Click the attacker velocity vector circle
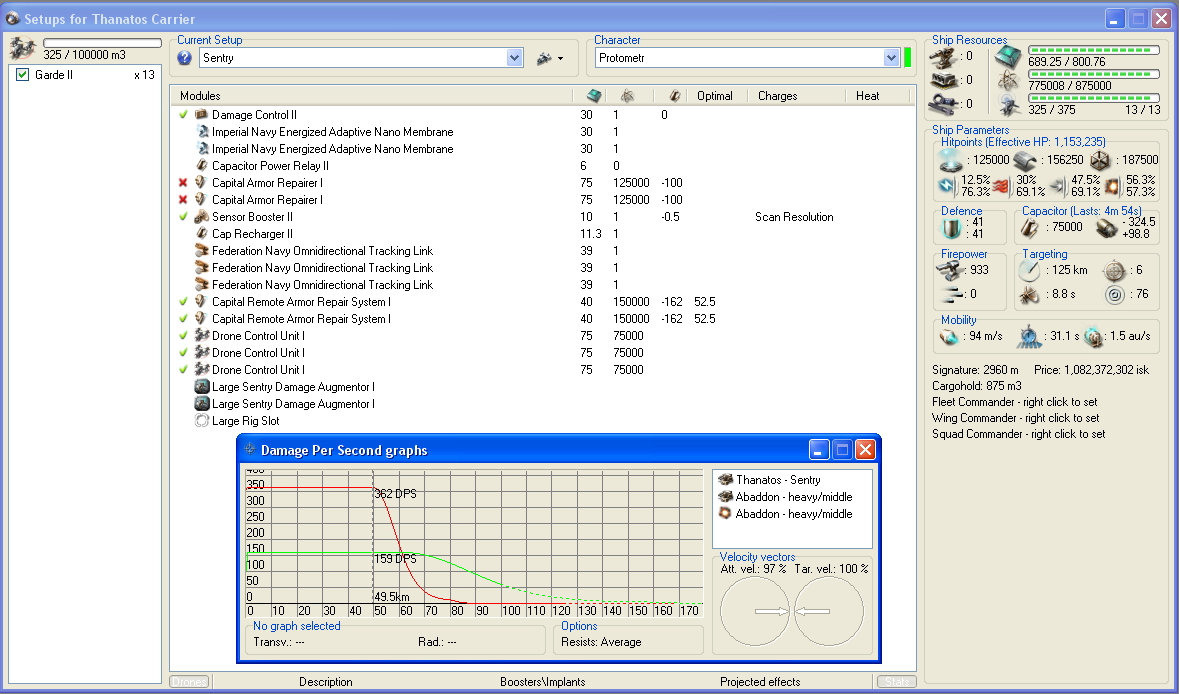Screen dimensions: 1179x694 756,611
